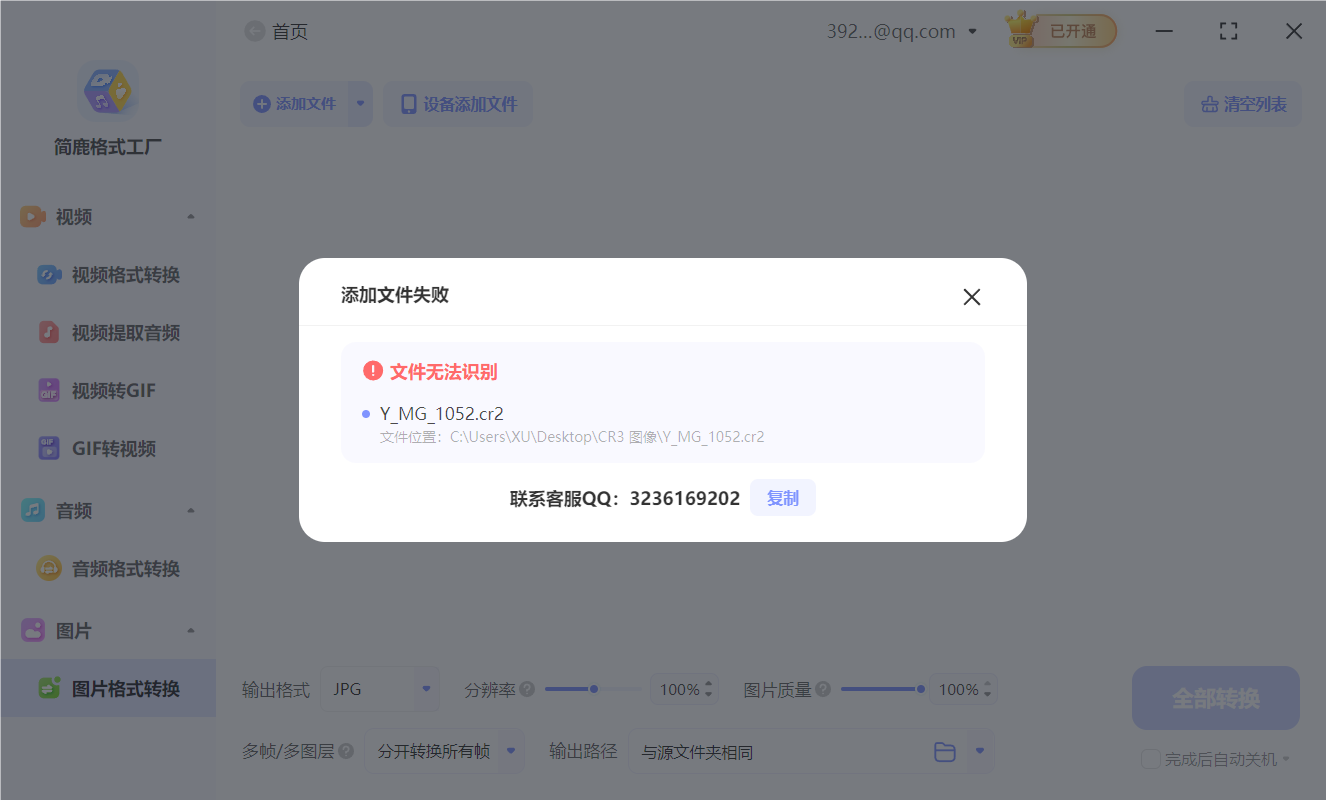Viewport: 1326px width, 800px height.
Task: Increase resolution using the 100% stepper
Action: tap(709, 682)
